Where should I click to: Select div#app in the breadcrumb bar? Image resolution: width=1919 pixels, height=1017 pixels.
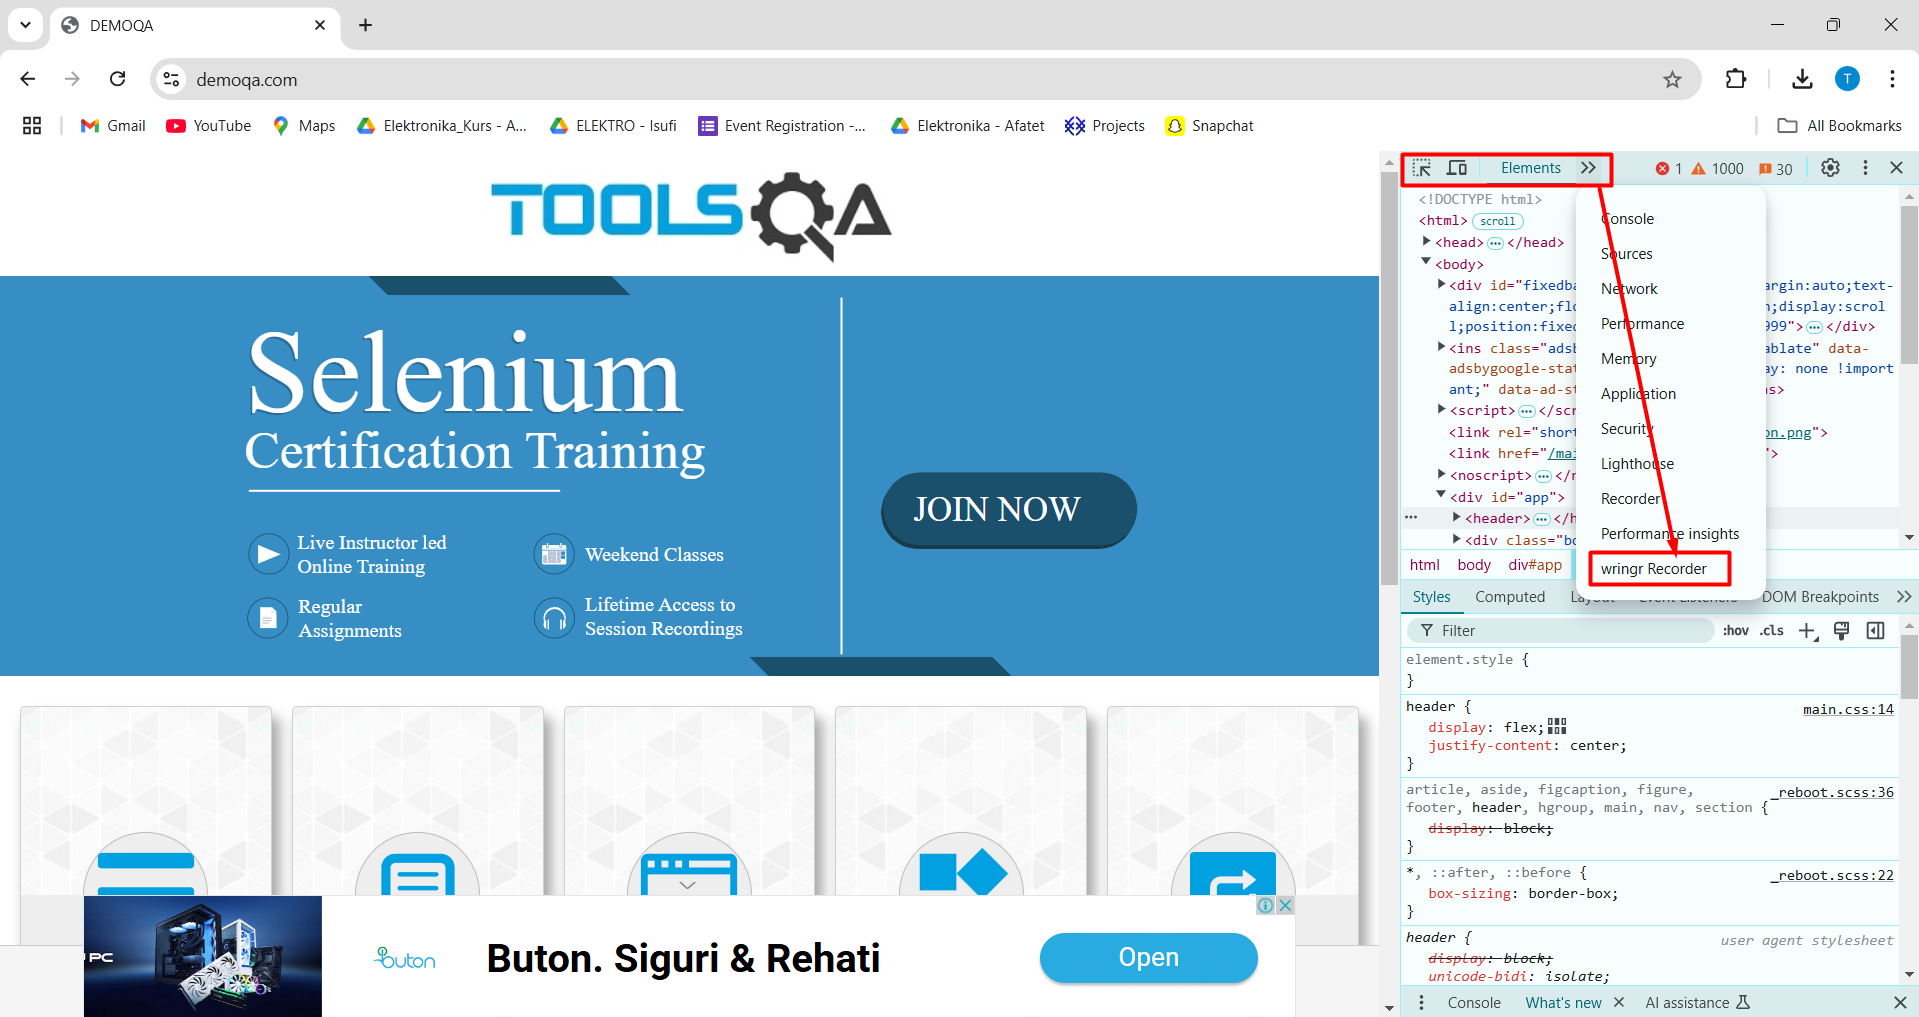[x=1535, y=565]
